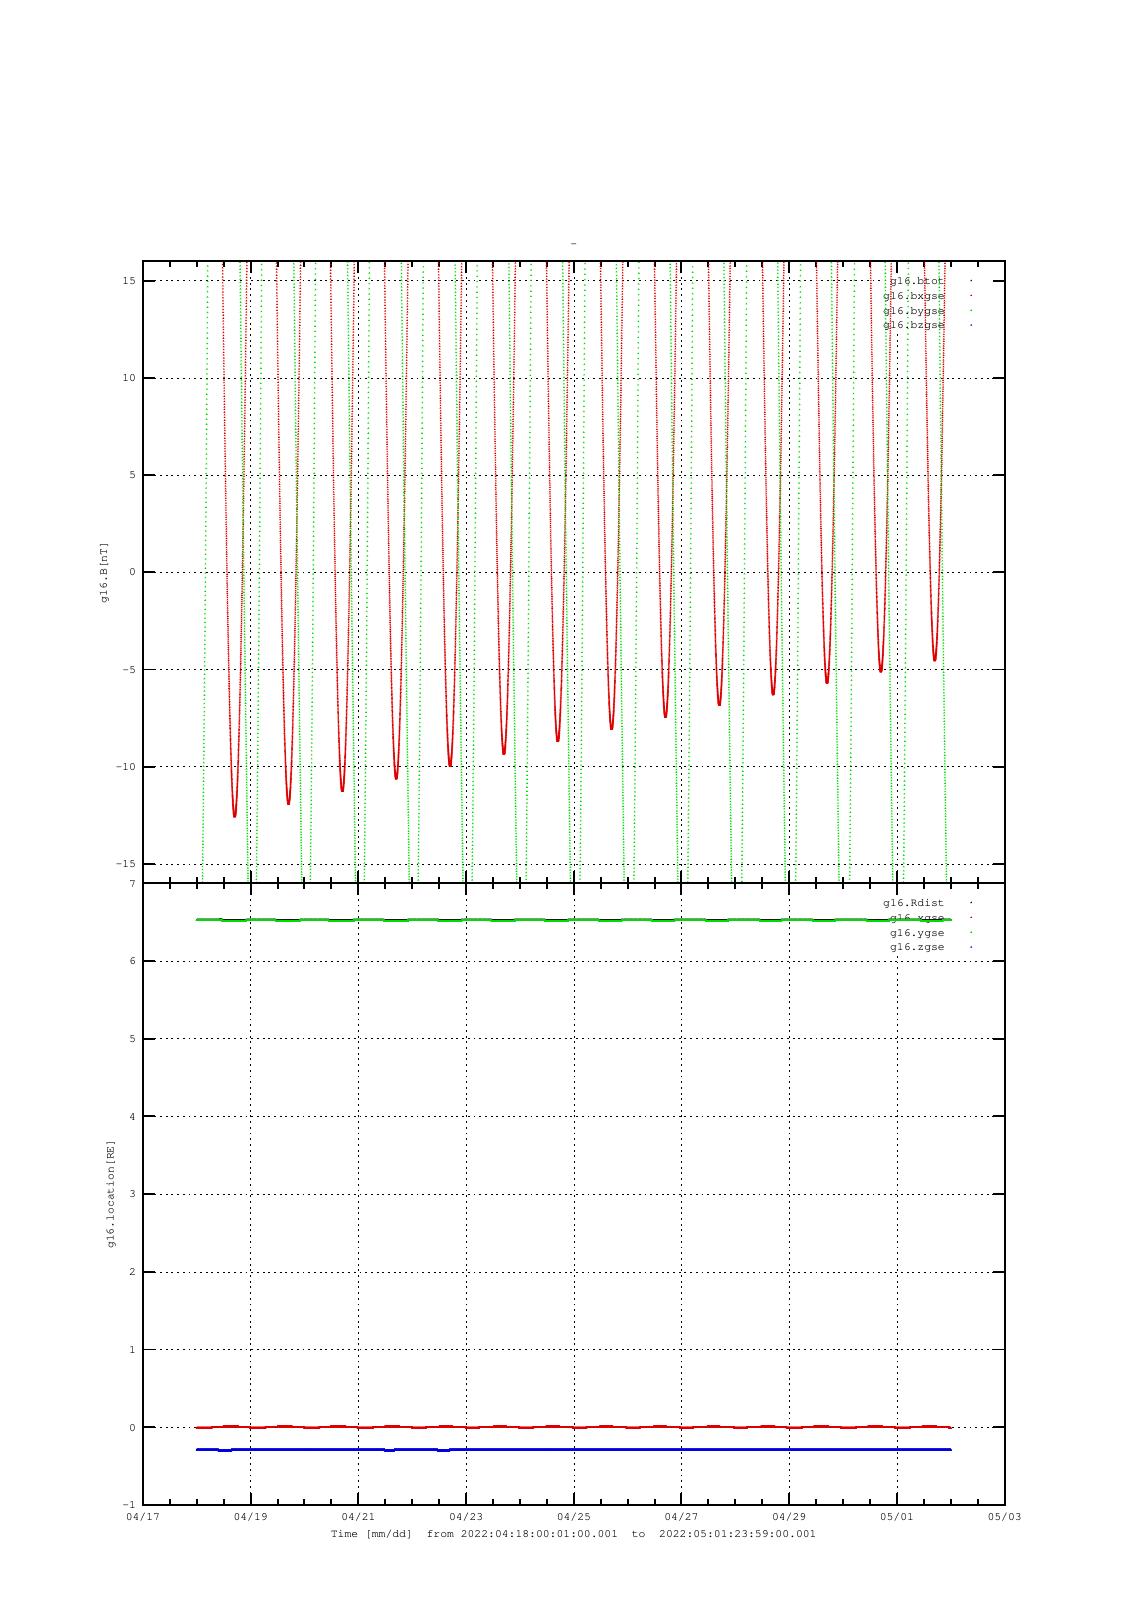
Task: Click the g16.ygse legend label
Action: 917,933
